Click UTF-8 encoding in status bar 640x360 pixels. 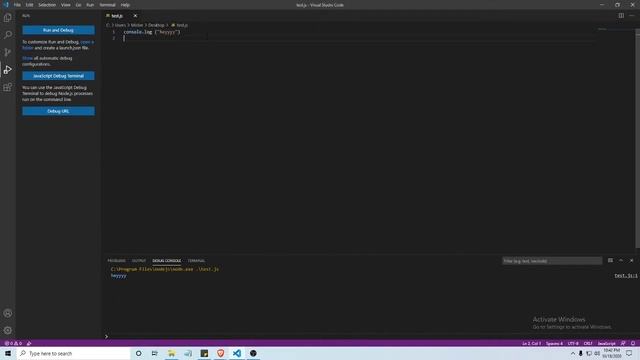tap(573, 343)
